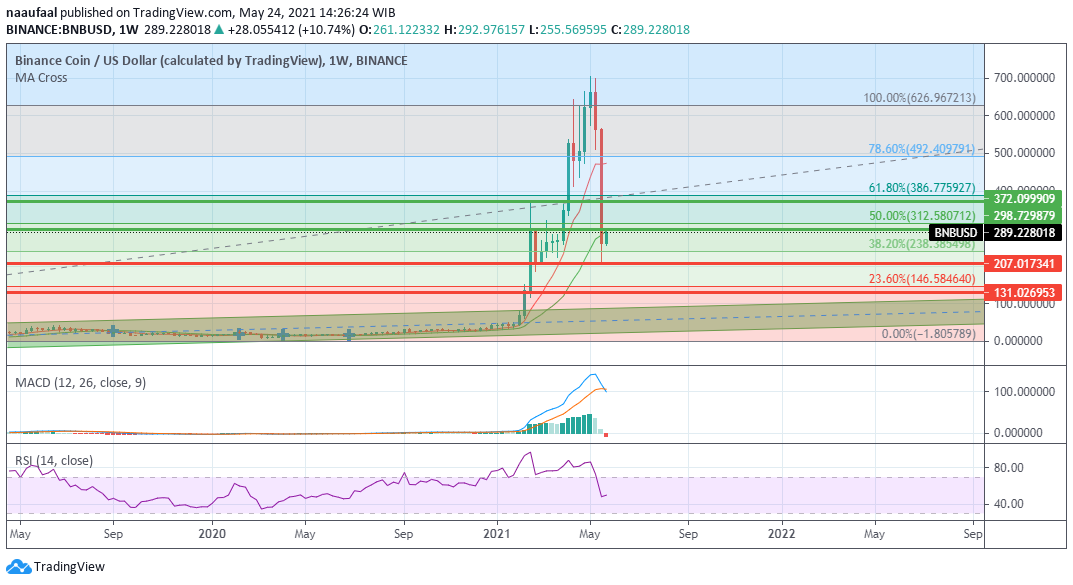Image resolution: width=1073 pixels, height=585 pixels.
Task: Click the Low value L:255.569595
Action: point(568,30)
